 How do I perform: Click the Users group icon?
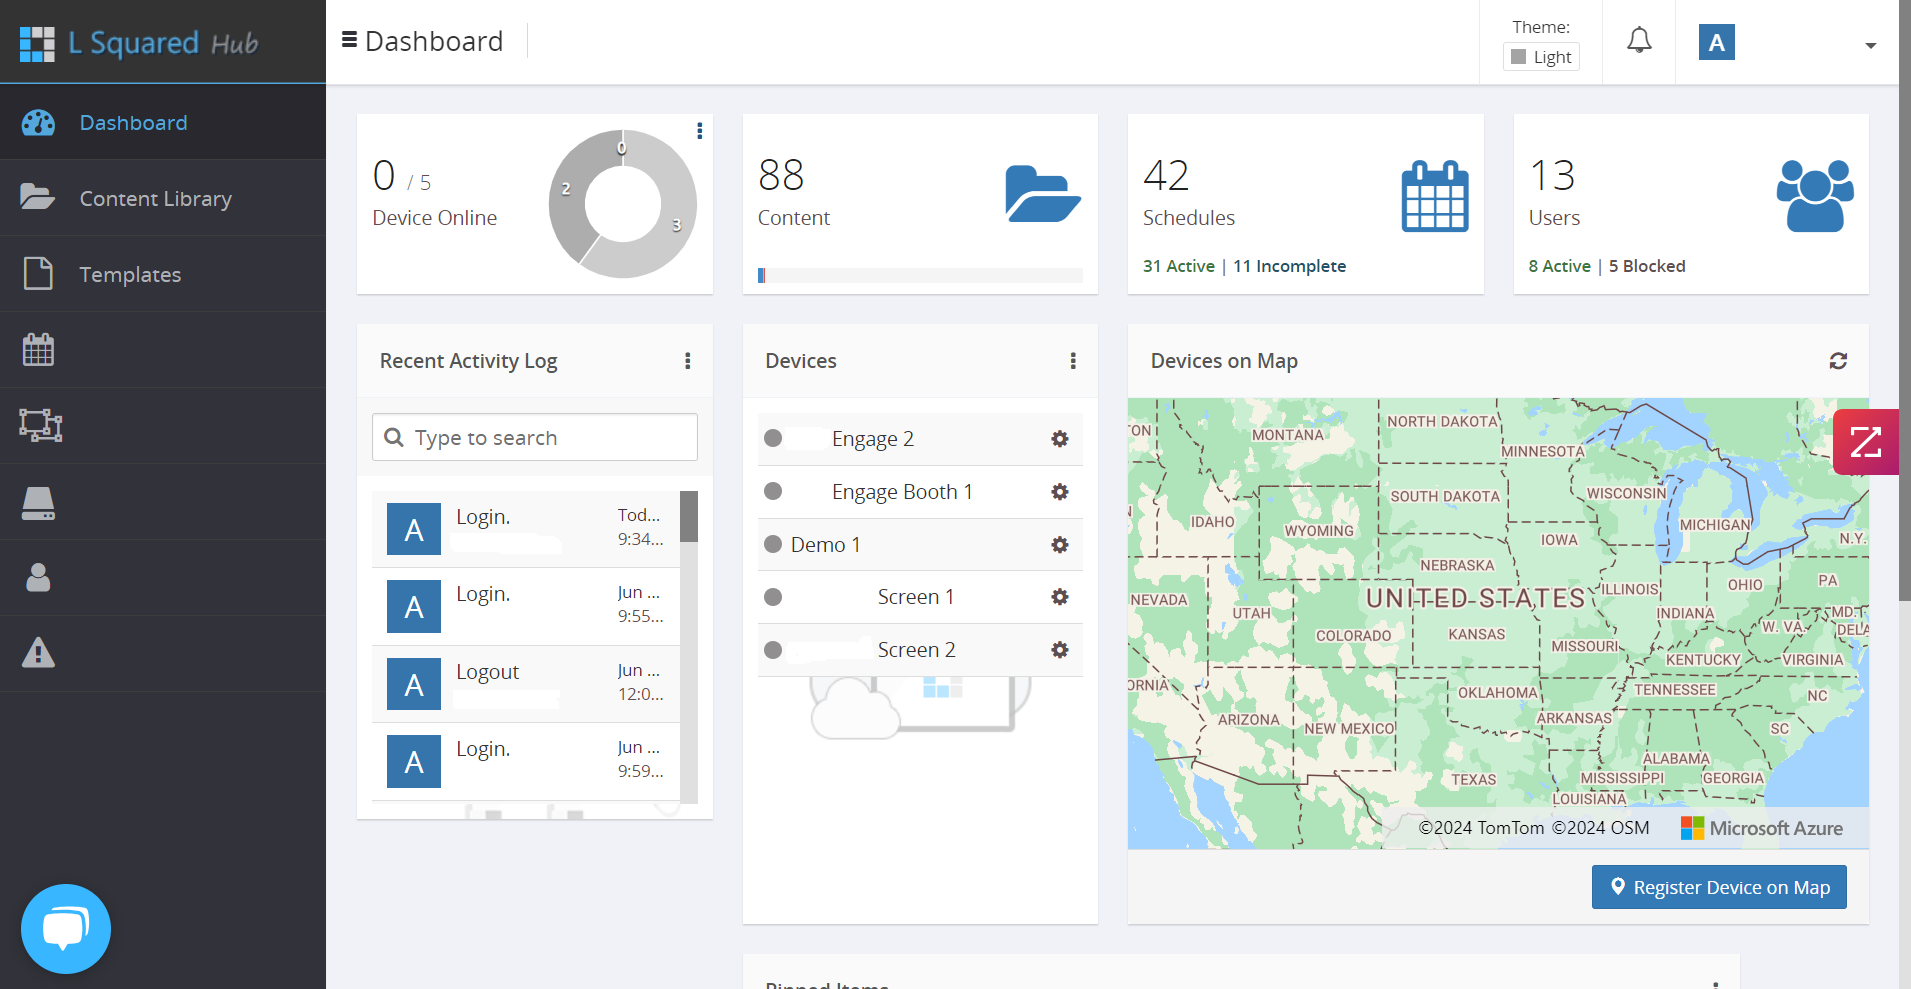pos(1815,196)
